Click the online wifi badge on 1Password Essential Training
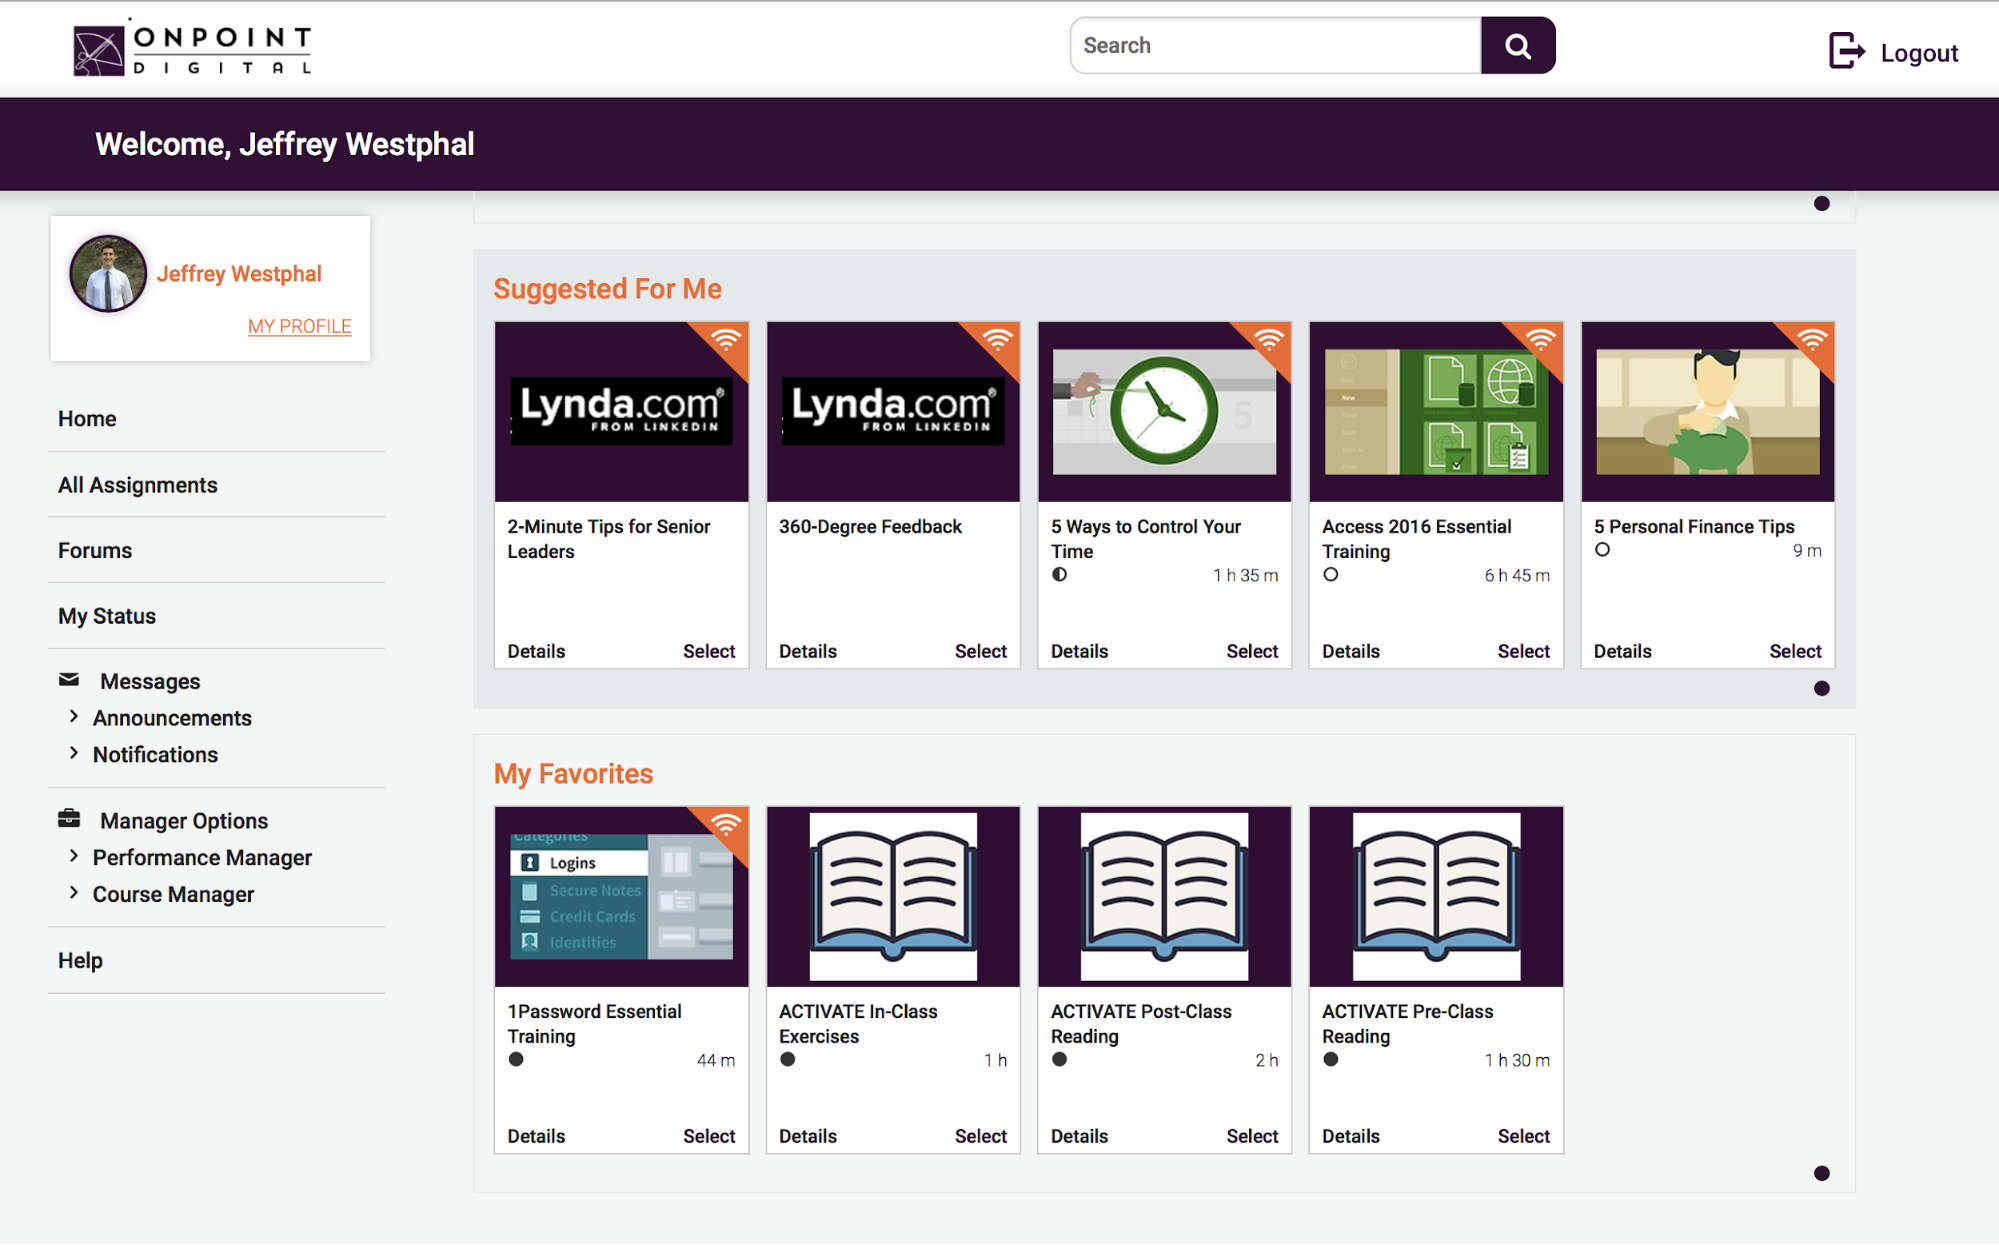 point(726,825)
